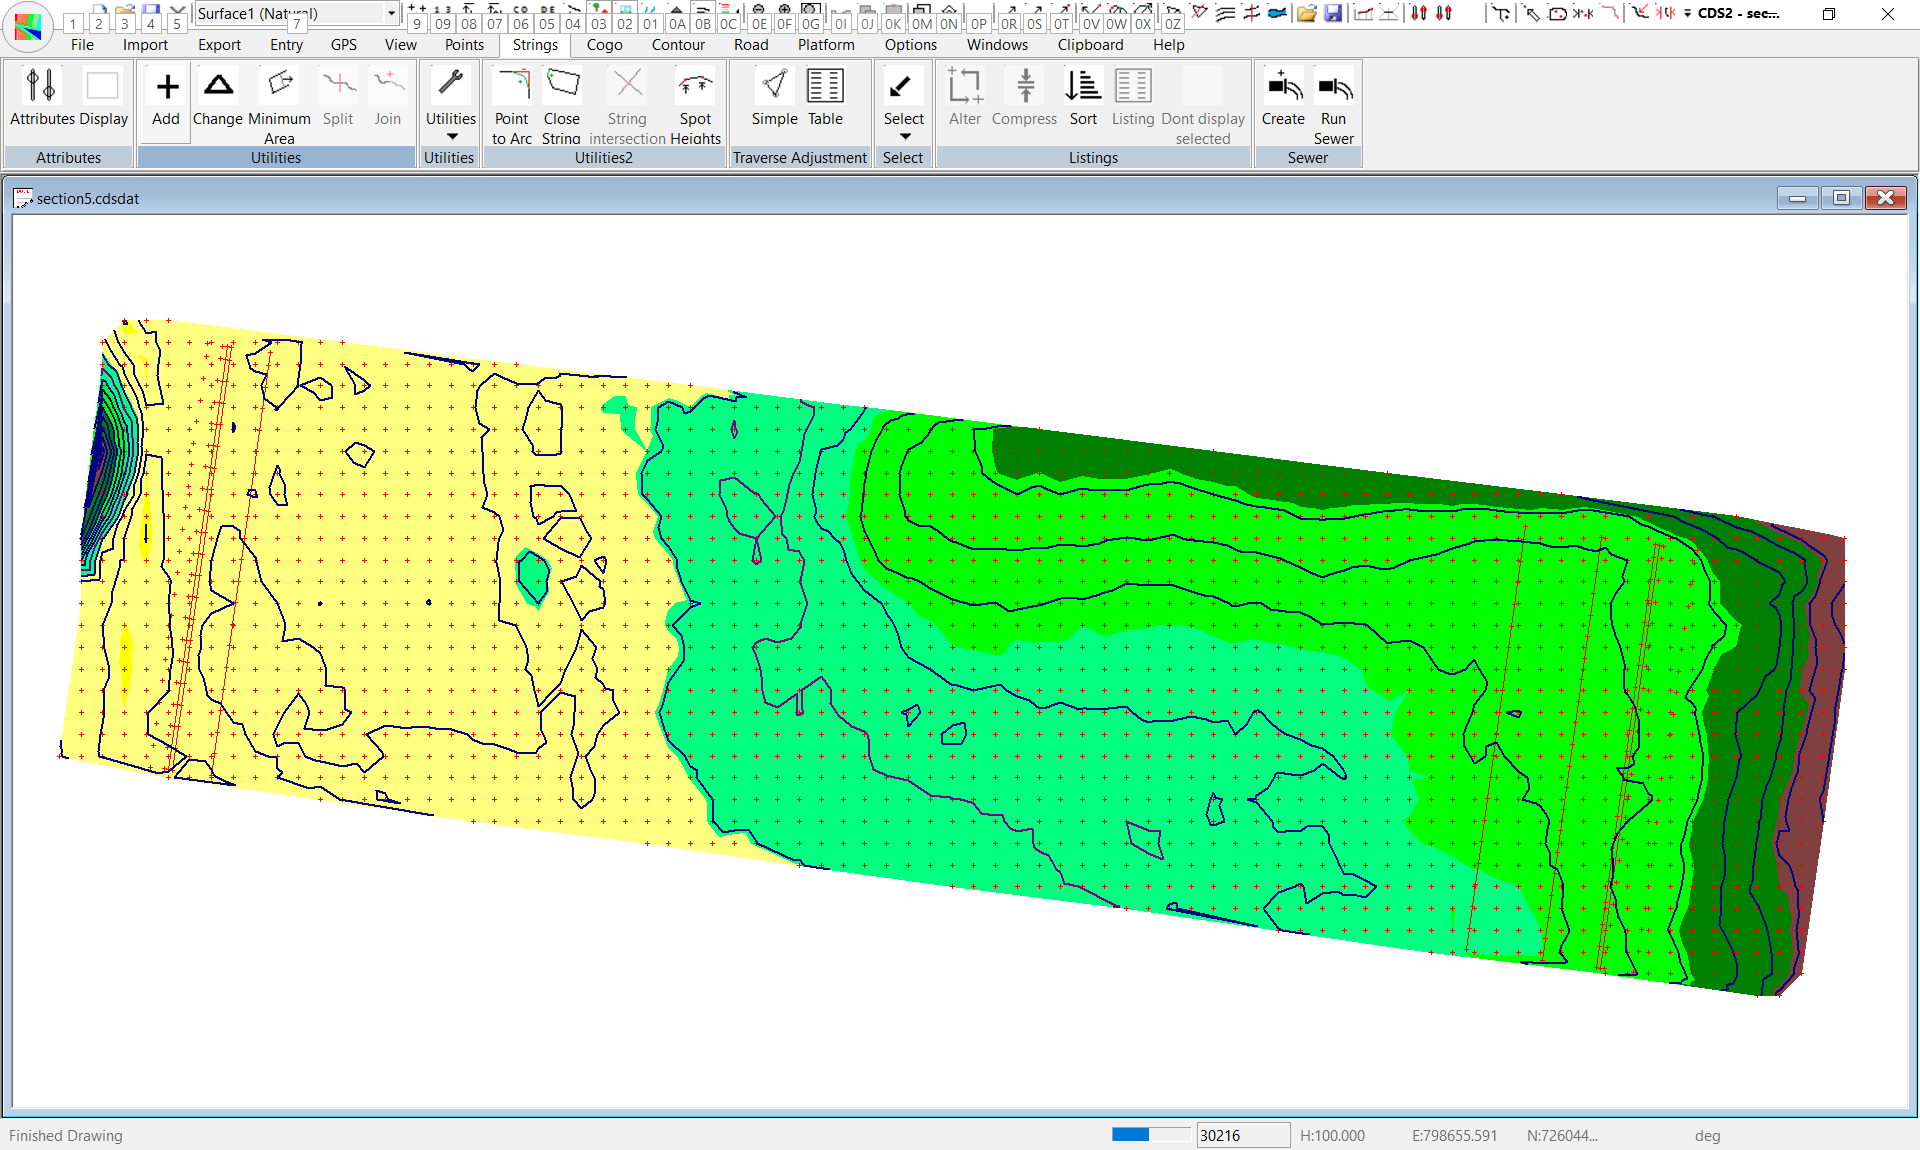Click the status bar progress indicator
1920x1150 pixels.
(1150, 1135)
